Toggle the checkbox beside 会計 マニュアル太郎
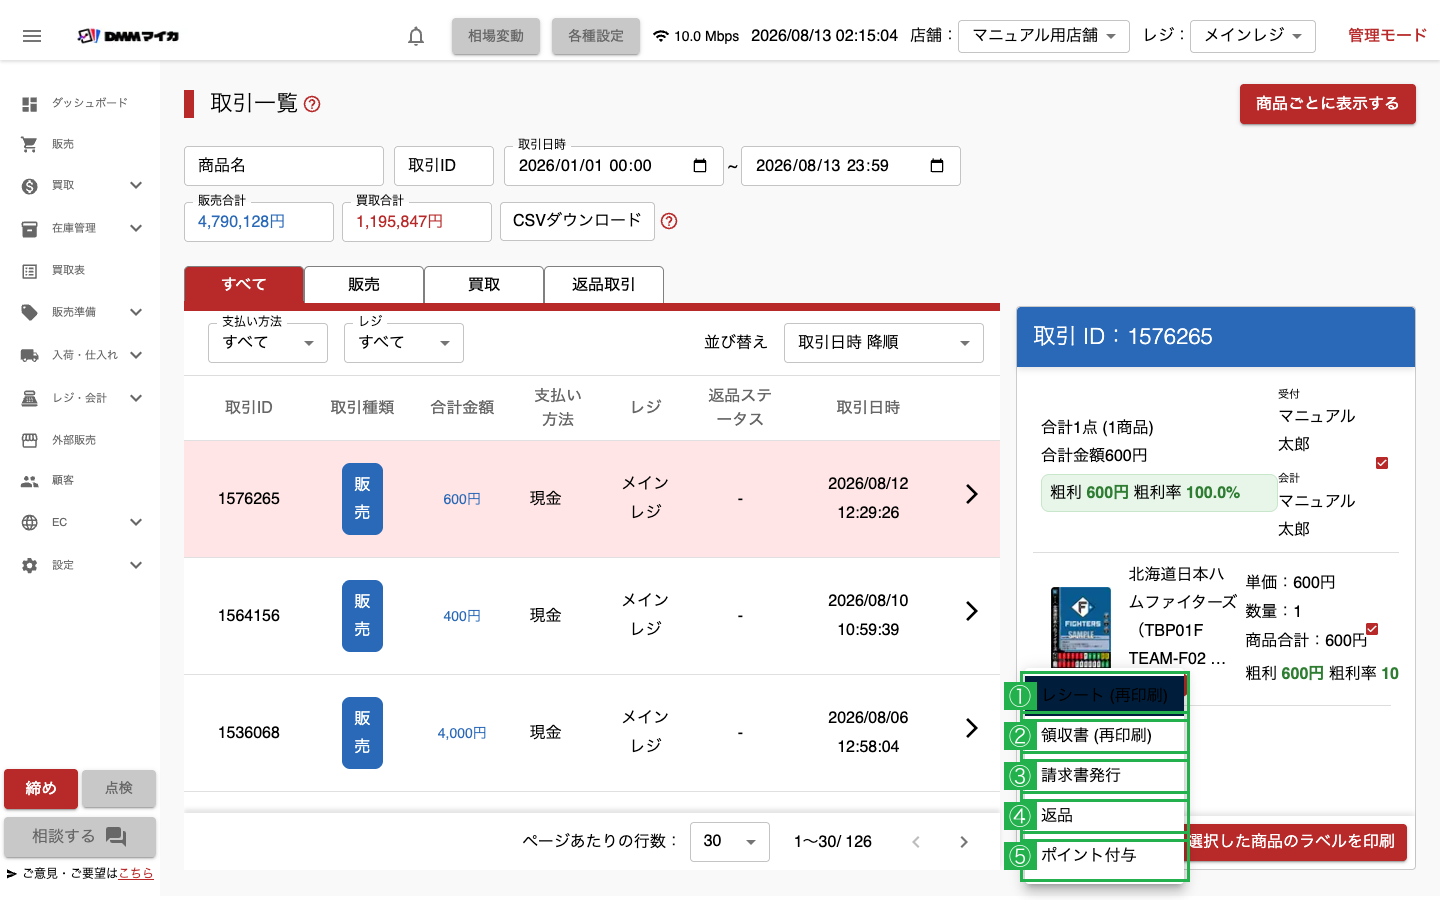 (1382, 463)
